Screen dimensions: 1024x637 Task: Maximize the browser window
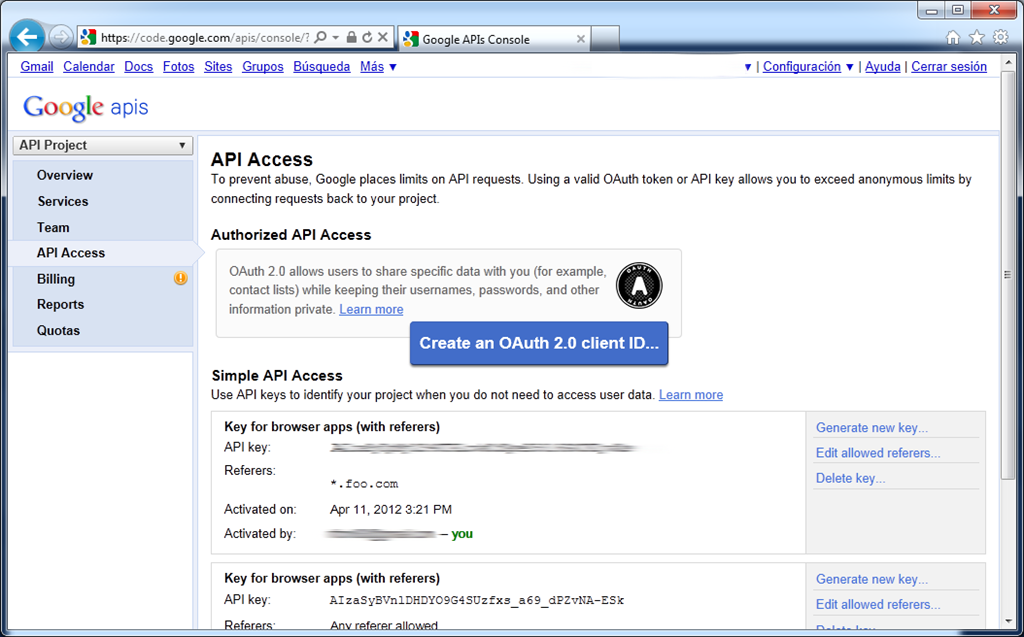pyautogui.click(x=958, y=10)
